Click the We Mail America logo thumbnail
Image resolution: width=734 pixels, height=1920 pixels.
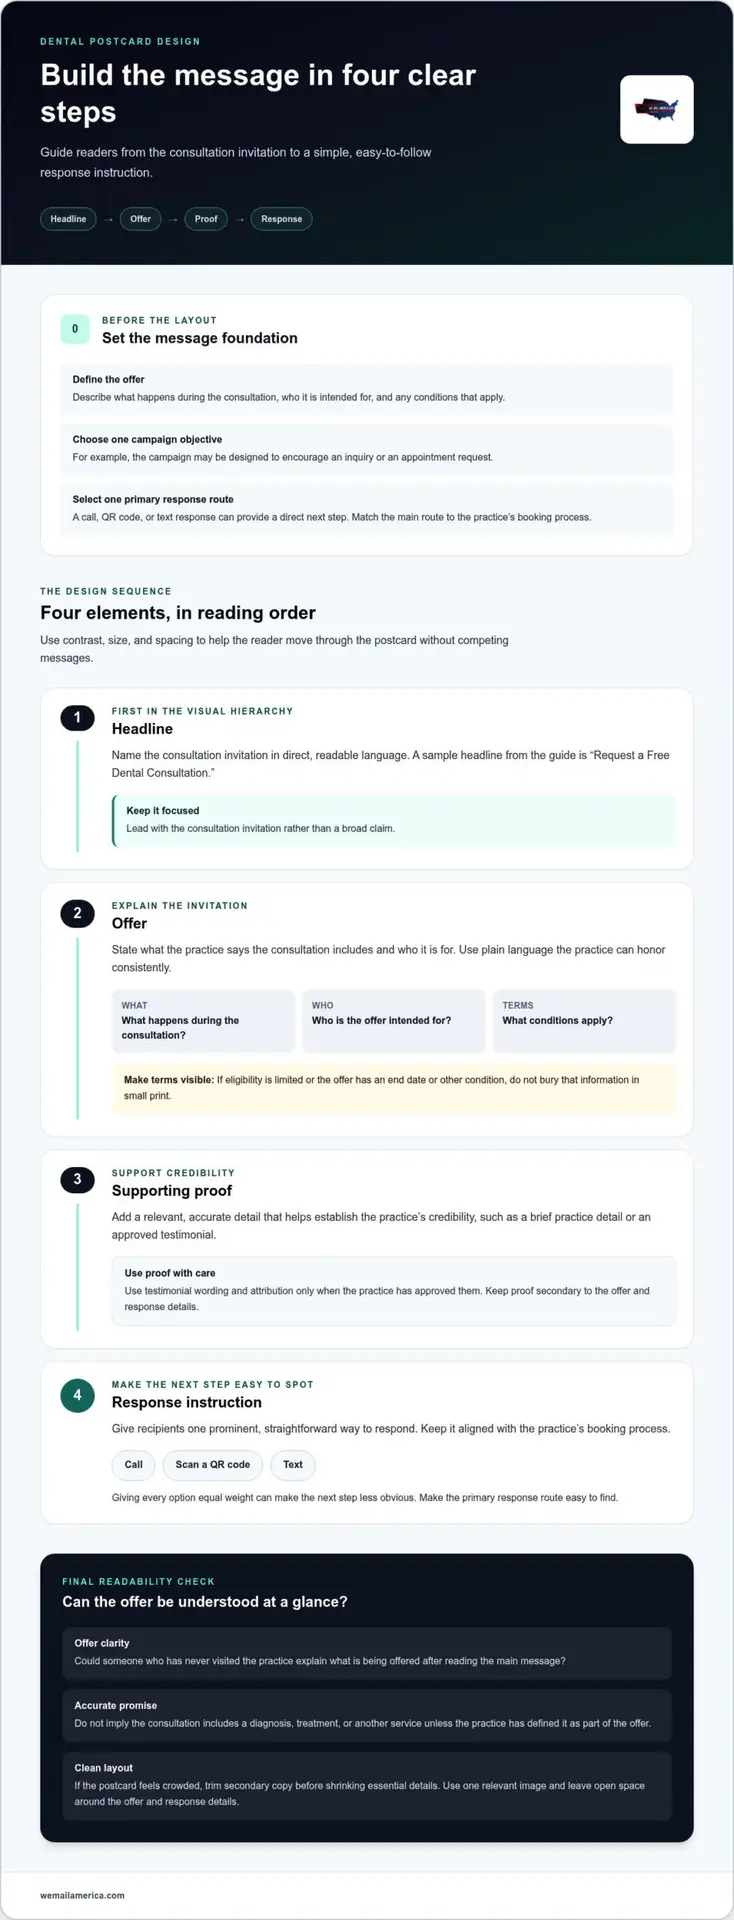click(656, 109)
